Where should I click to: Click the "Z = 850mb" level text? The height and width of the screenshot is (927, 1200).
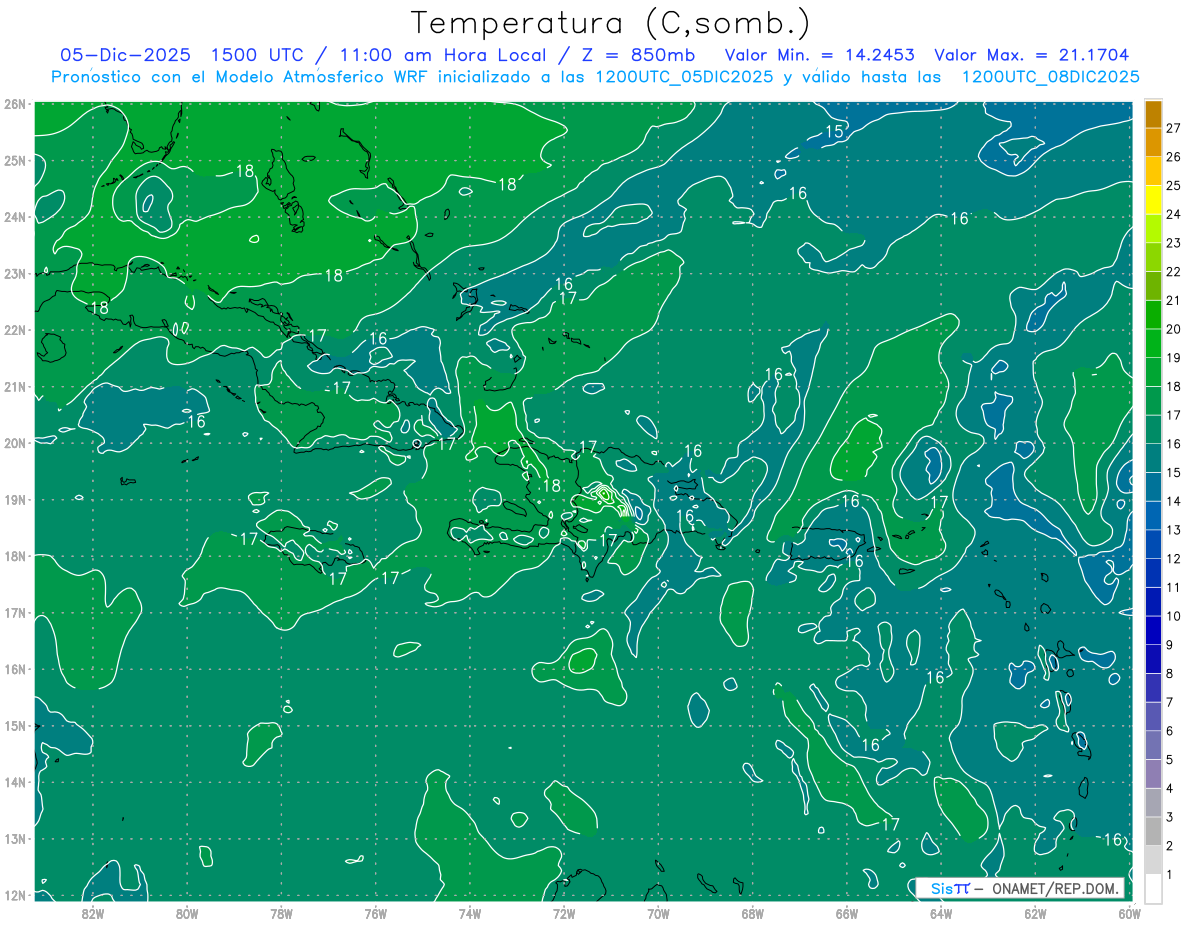click(x=640, y=55)
